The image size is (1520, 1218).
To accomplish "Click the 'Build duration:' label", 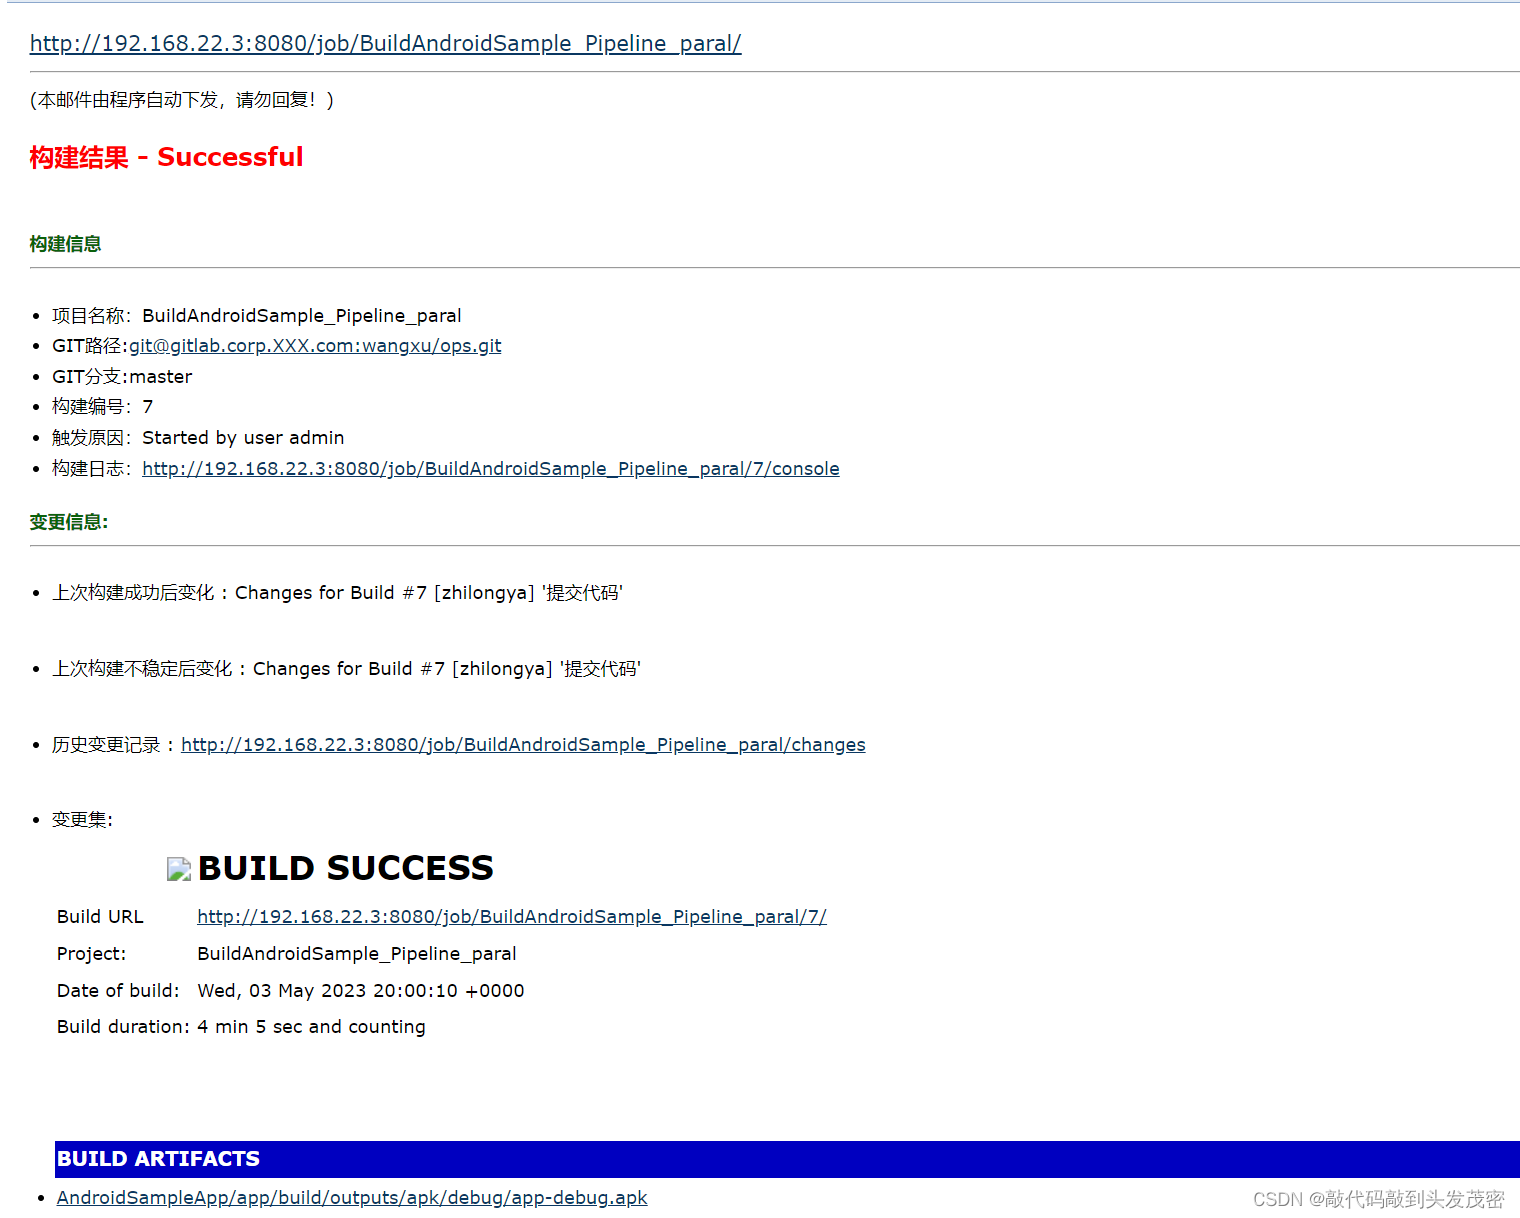I will click(x=123, y=1026).
